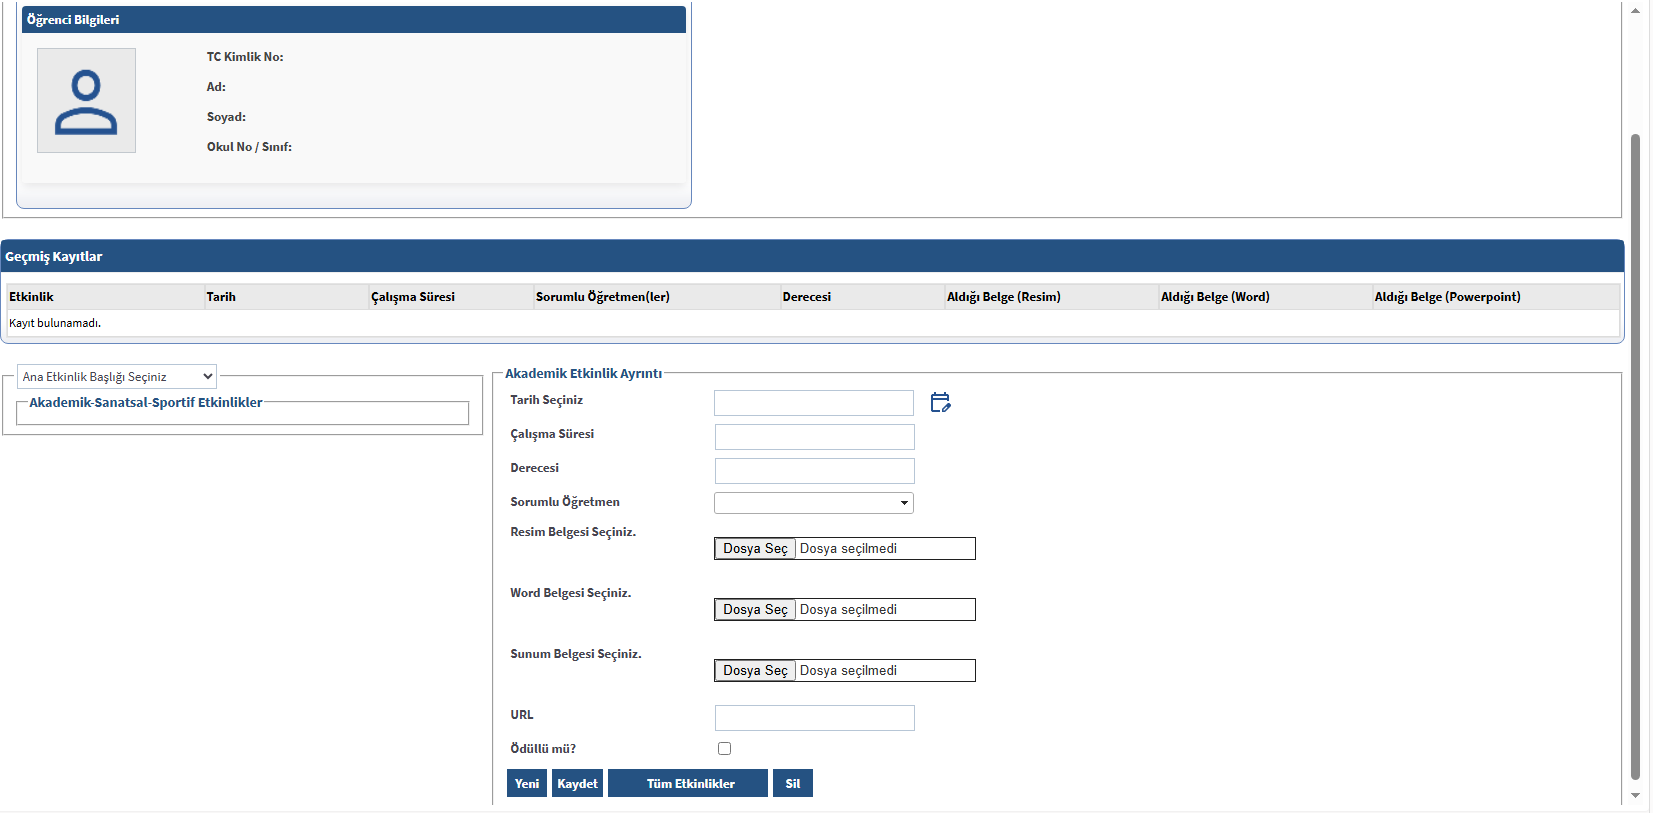This screenshot has height=813, width=1653.
Task: Expand the Sorumlu Öğretmen dropdown
Action: (x=814, y=503)
